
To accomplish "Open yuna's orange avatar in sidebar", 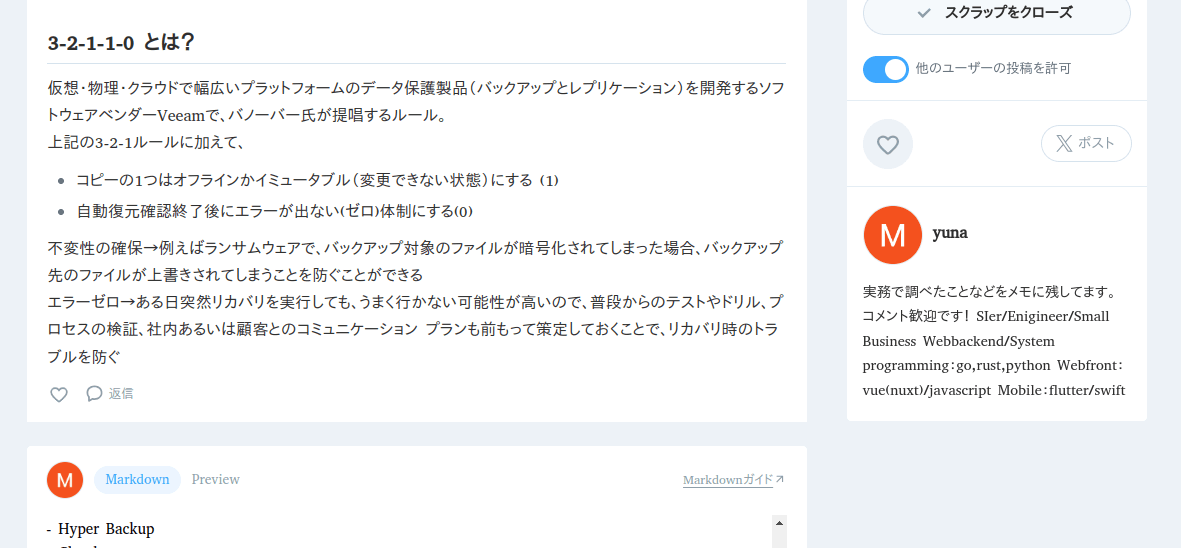I will pos(893,235).
